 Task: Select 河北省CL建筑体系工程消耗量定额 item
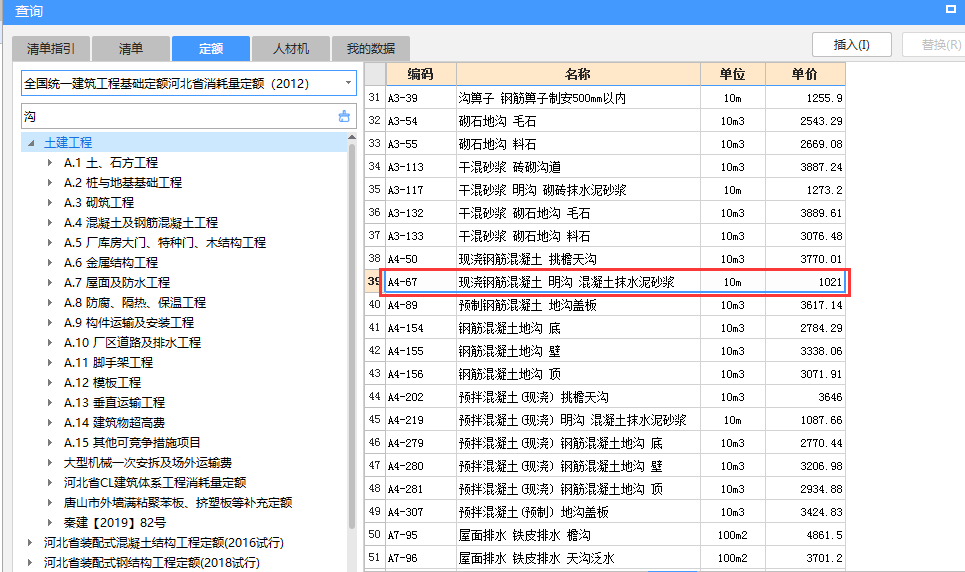[155, 483]
